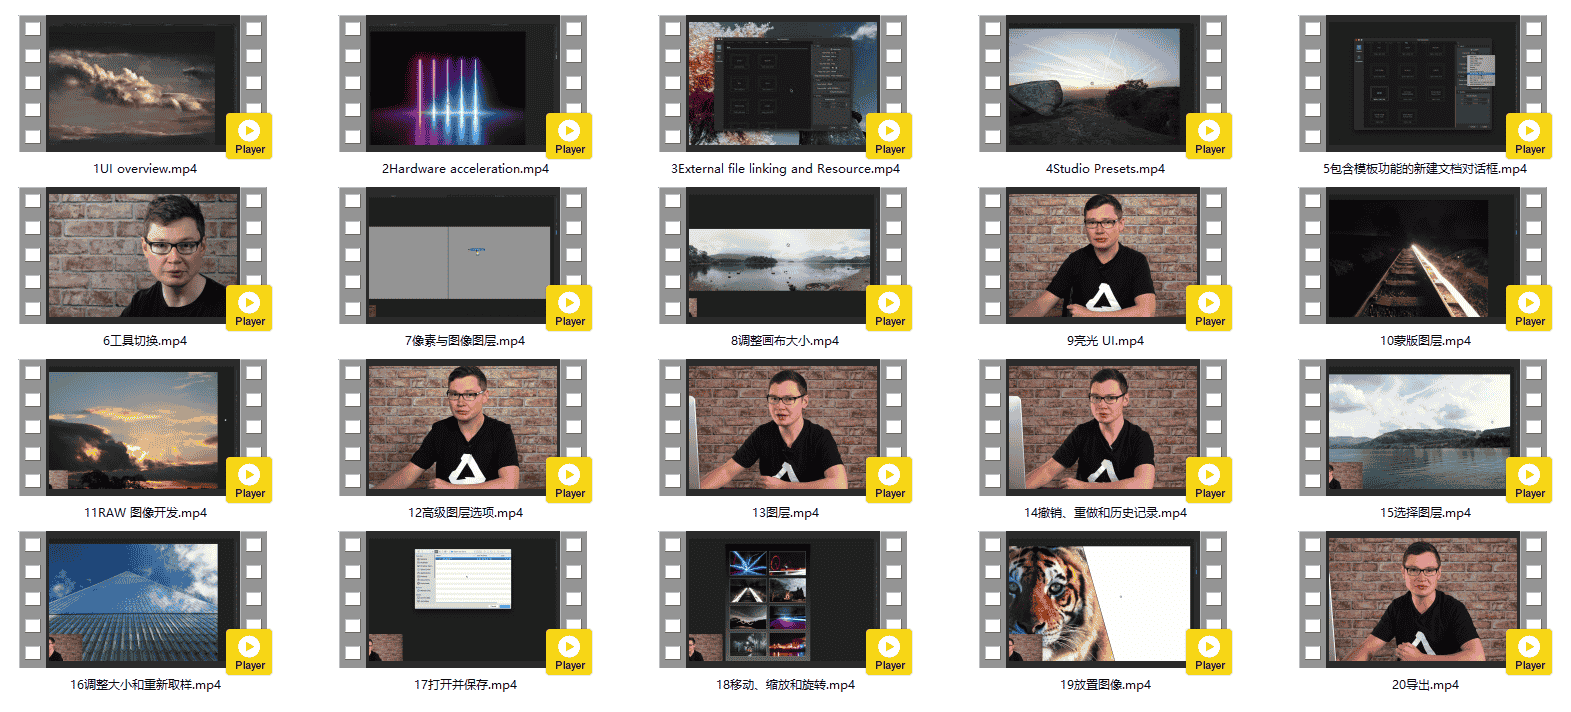Select the neon lights thumbnail of 2Hardware acceleration
Image resolution: width=1571 pixels, height=712 pixels.
463,84
